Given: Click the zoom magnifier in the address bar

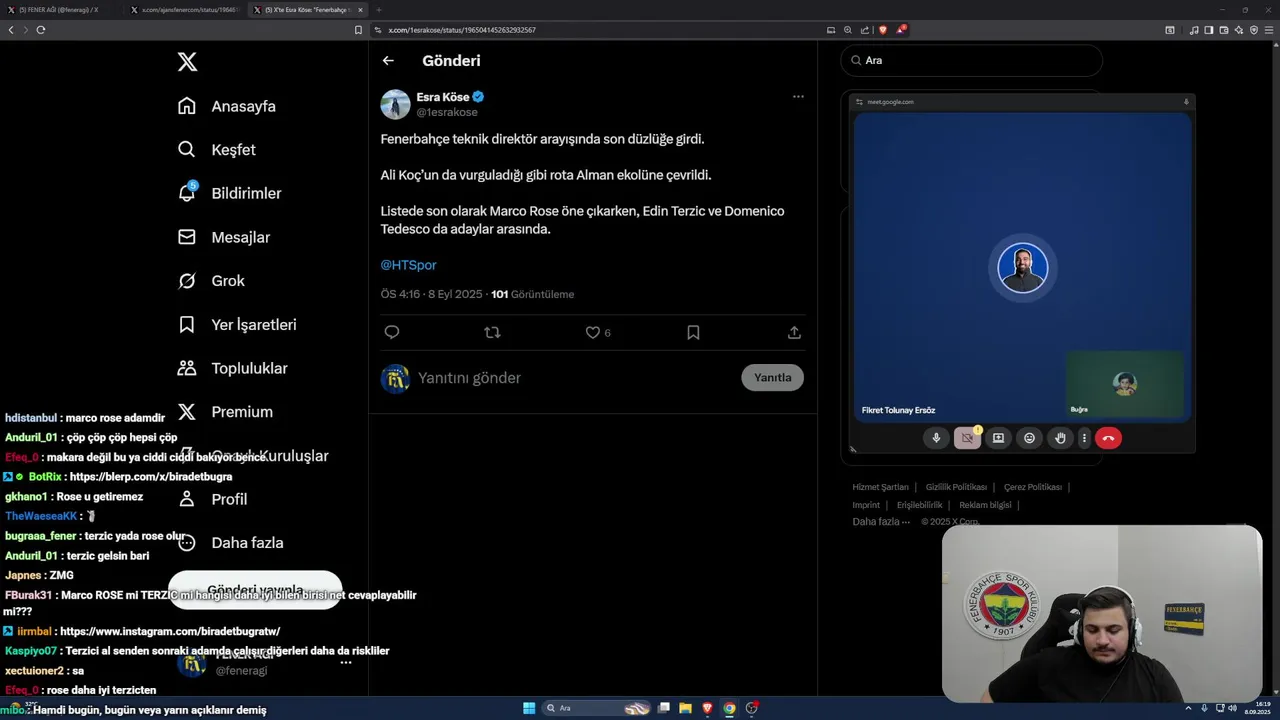Looking at the screenshot, I should coord(848,30).
